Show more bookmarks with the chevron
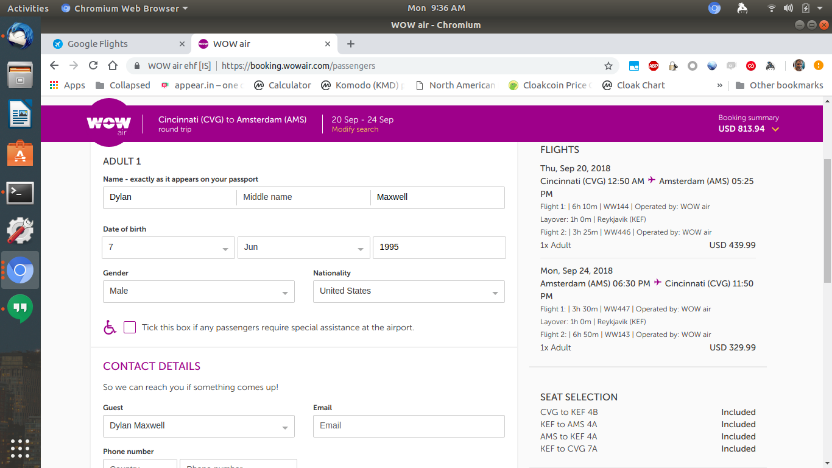 (x=720, y=85)
